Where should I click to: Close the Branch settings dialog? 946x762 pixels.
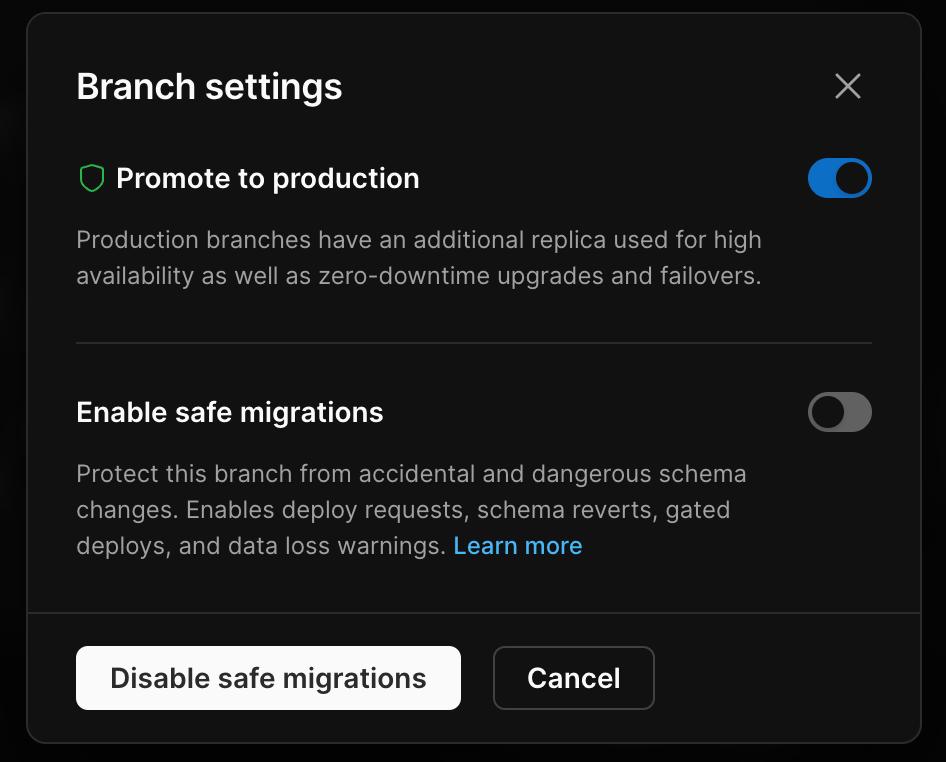pyautogui.click(x=847, y=87)
